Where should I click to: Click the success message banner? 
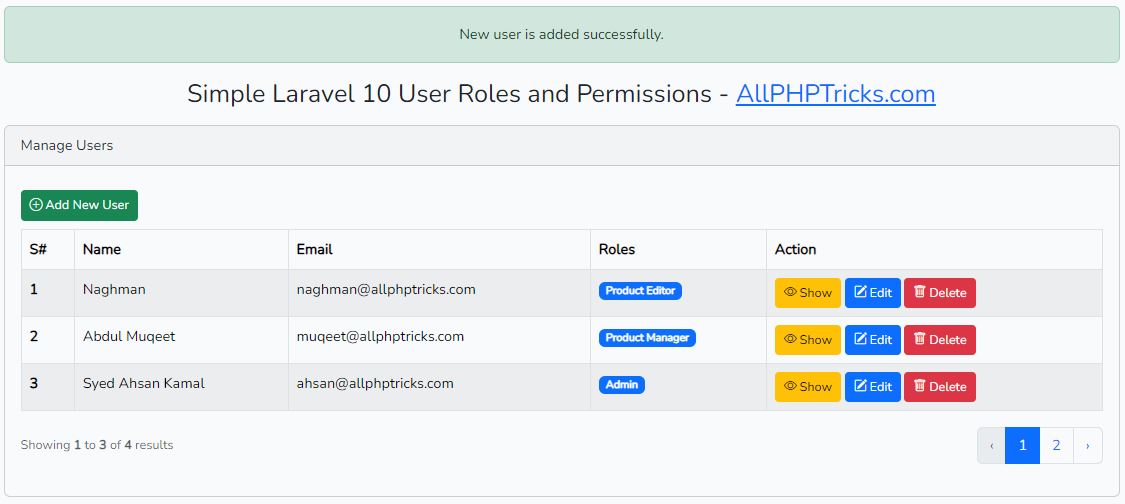click(562, 34)
